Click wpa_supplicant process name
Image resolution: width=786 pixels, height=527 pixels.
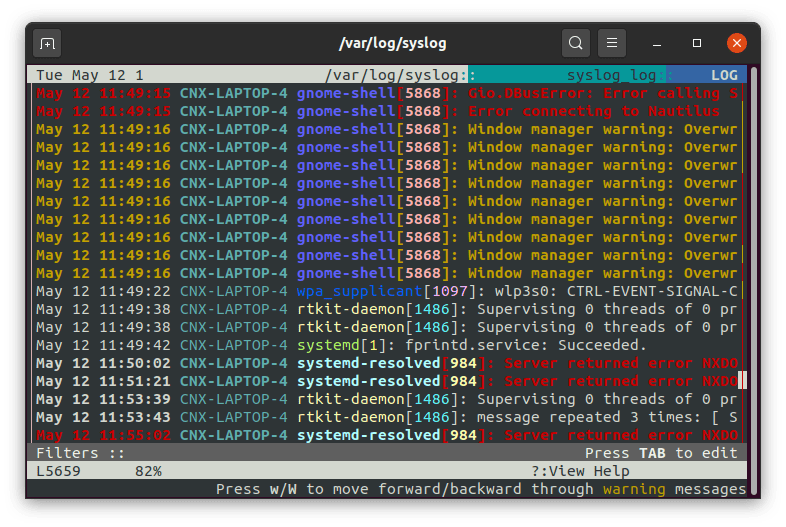(x=360, y=291)
